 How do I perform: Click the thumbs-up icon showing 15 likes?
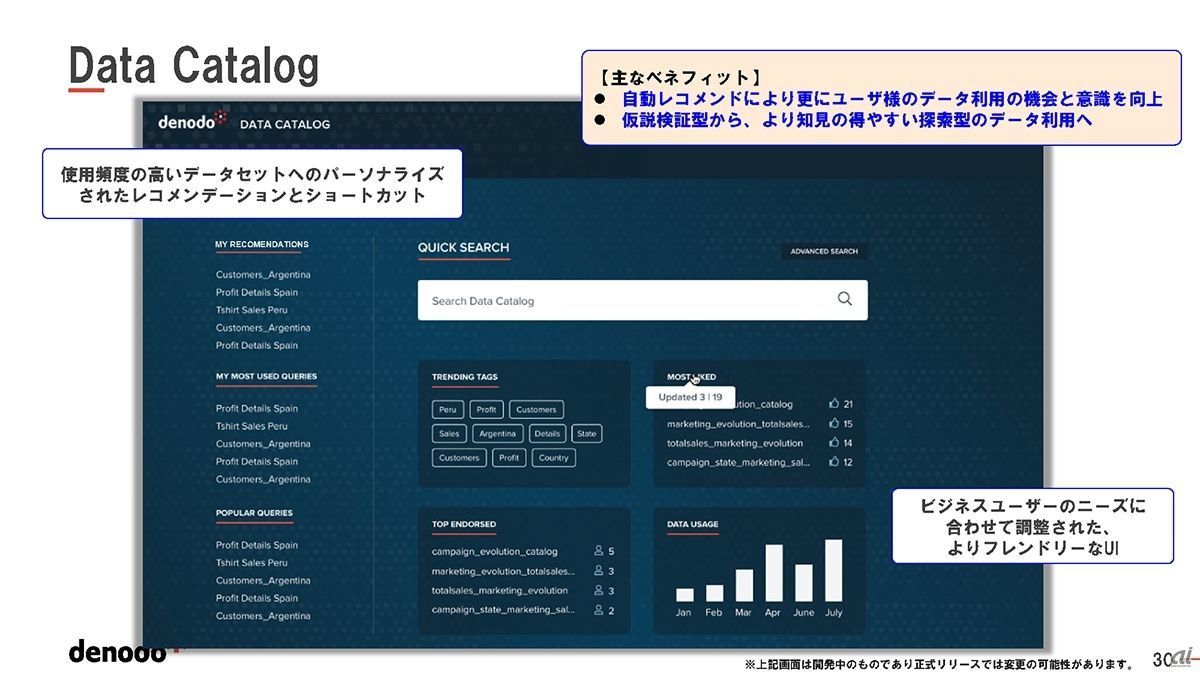[x=834, y=424]
